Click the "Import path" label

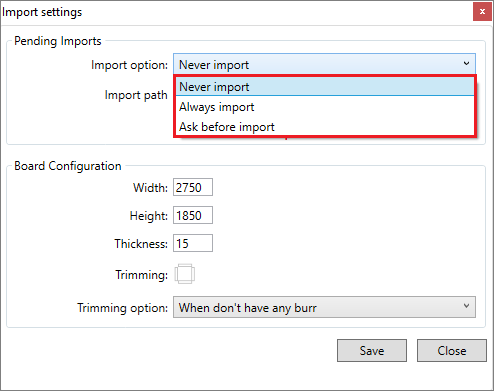pos(136,95)
